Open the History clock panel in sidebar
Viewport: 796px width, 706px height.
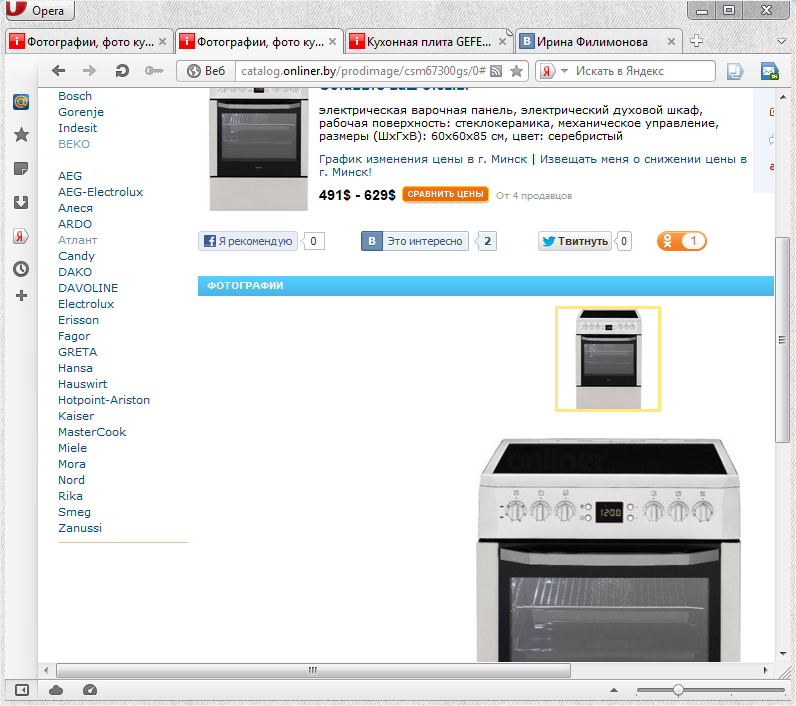pyautogui.click(x=21, y=269)
